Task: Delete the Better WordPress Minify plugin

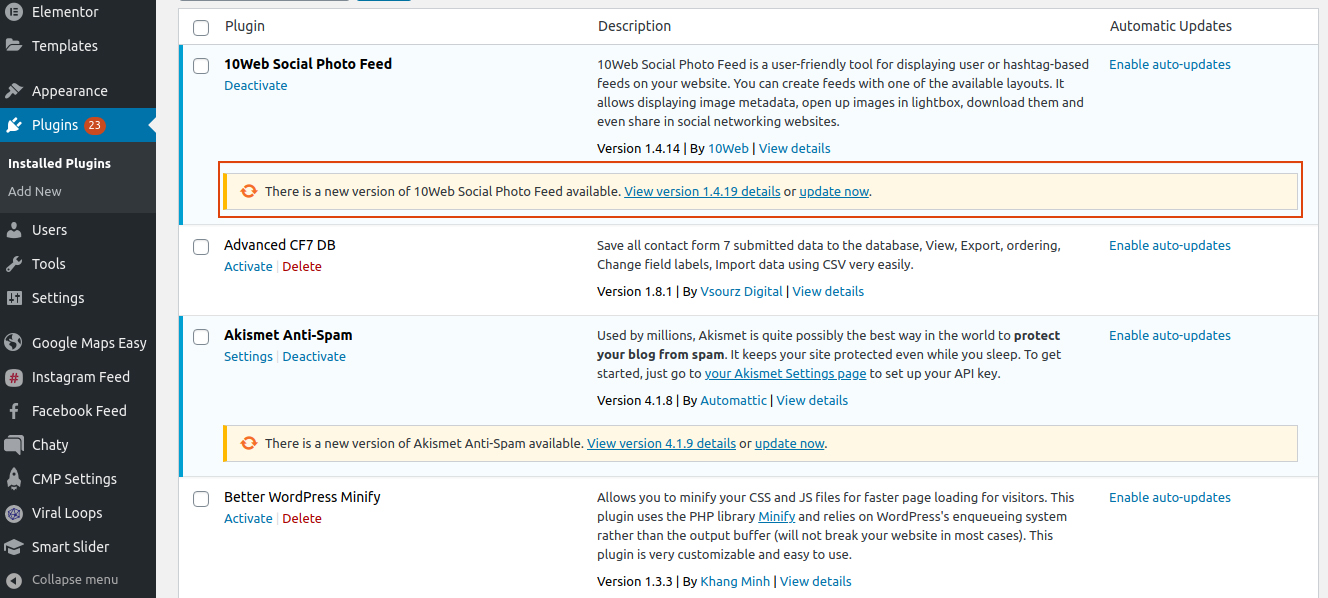Action: pos(302,518)
